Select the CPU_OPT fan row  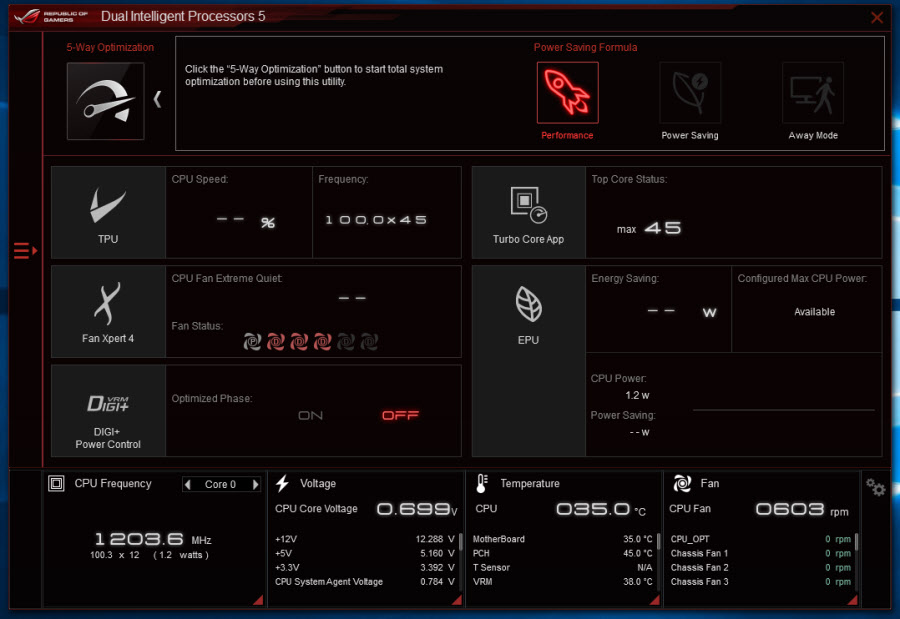pyautogui.click(x=761, y=539)
